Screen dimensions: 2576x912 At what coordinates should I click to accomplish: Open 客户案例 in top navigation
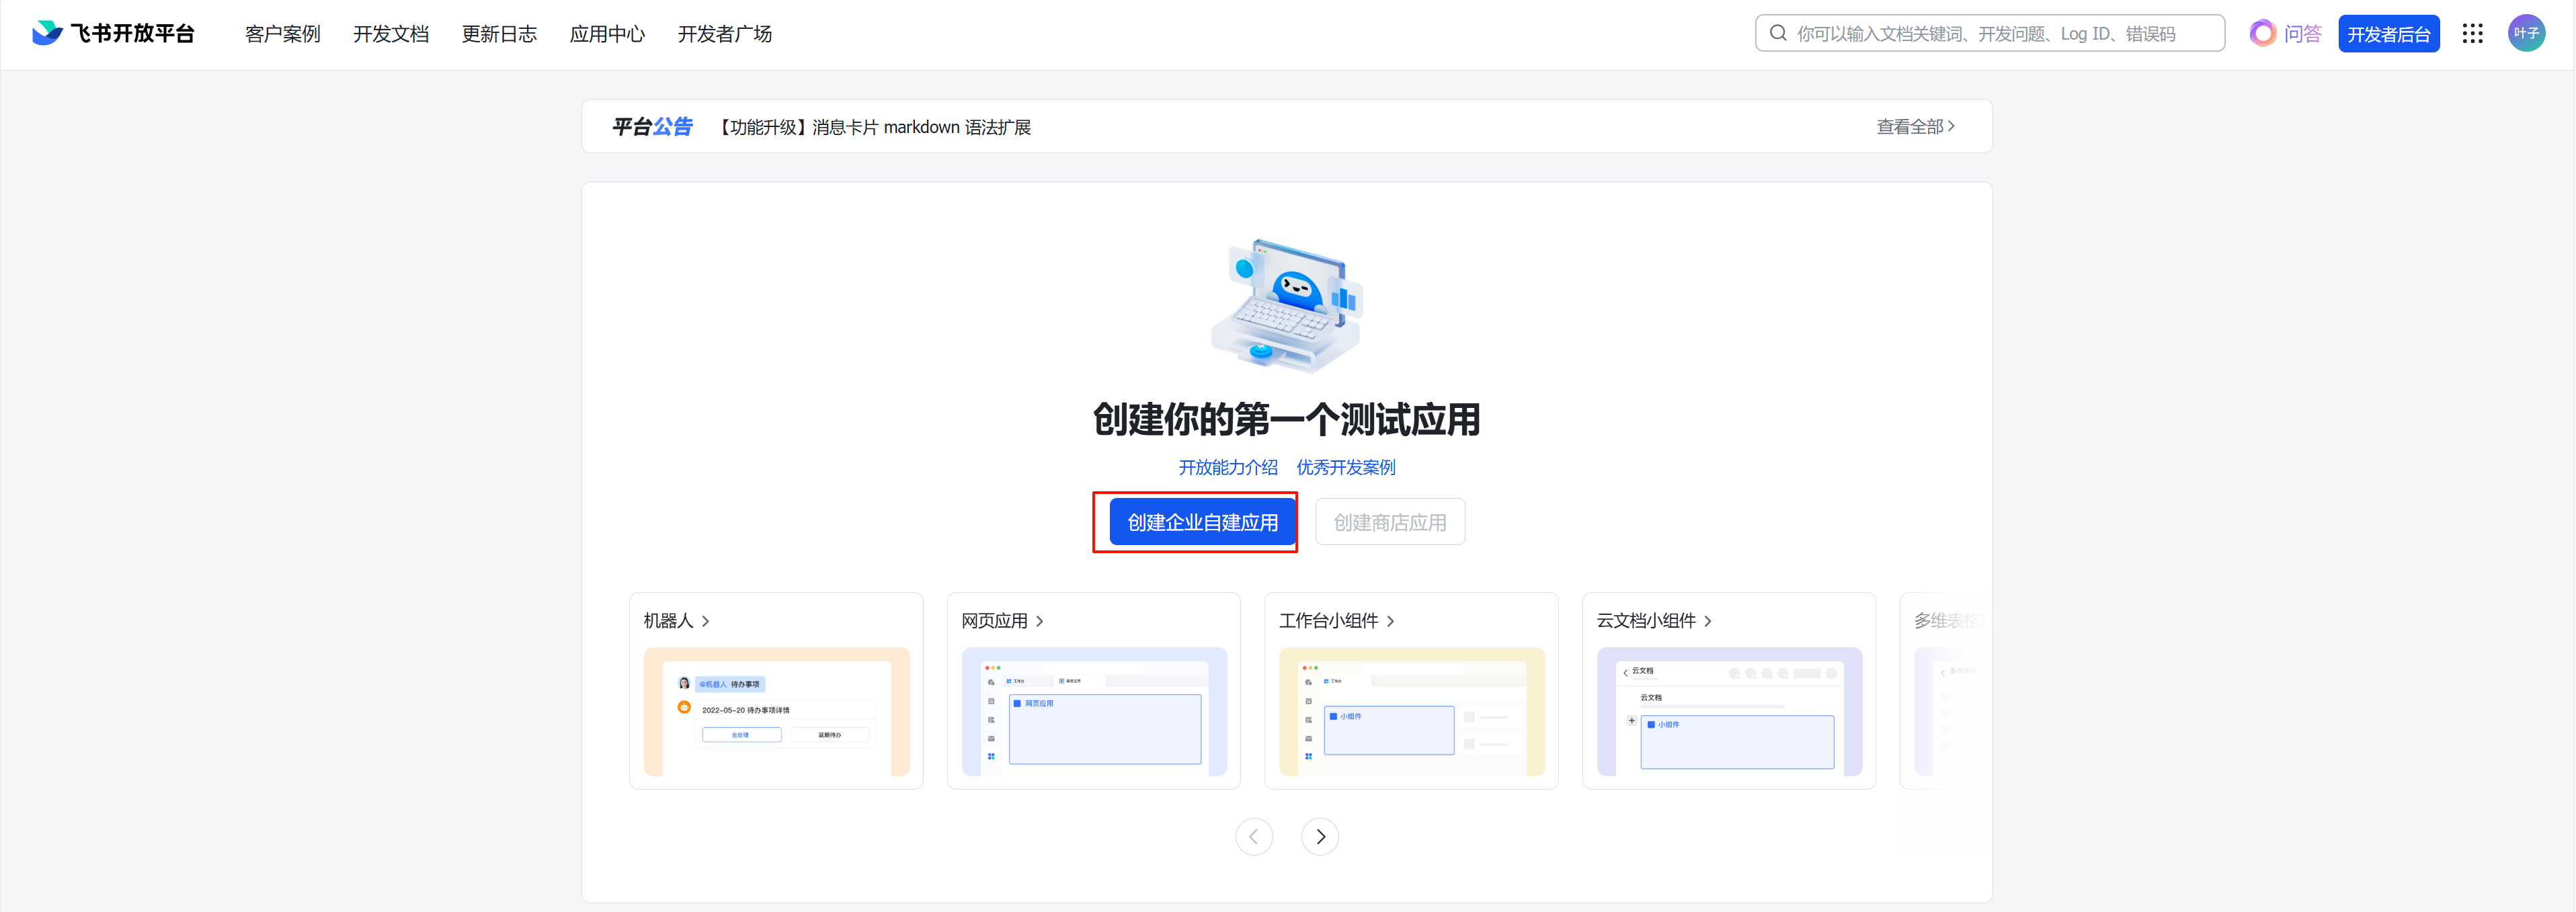pos(282,34)
